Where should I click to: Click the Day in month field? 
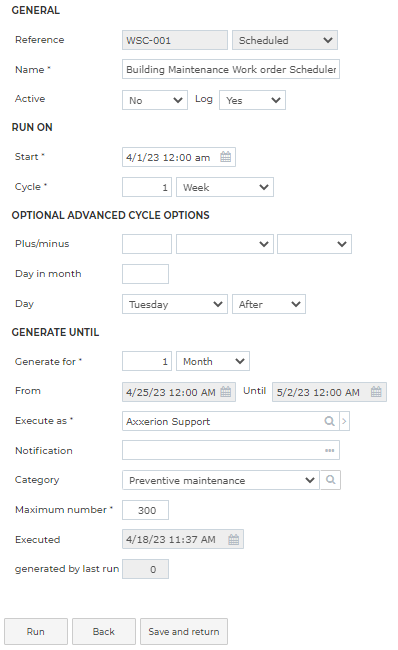(145, 274)
